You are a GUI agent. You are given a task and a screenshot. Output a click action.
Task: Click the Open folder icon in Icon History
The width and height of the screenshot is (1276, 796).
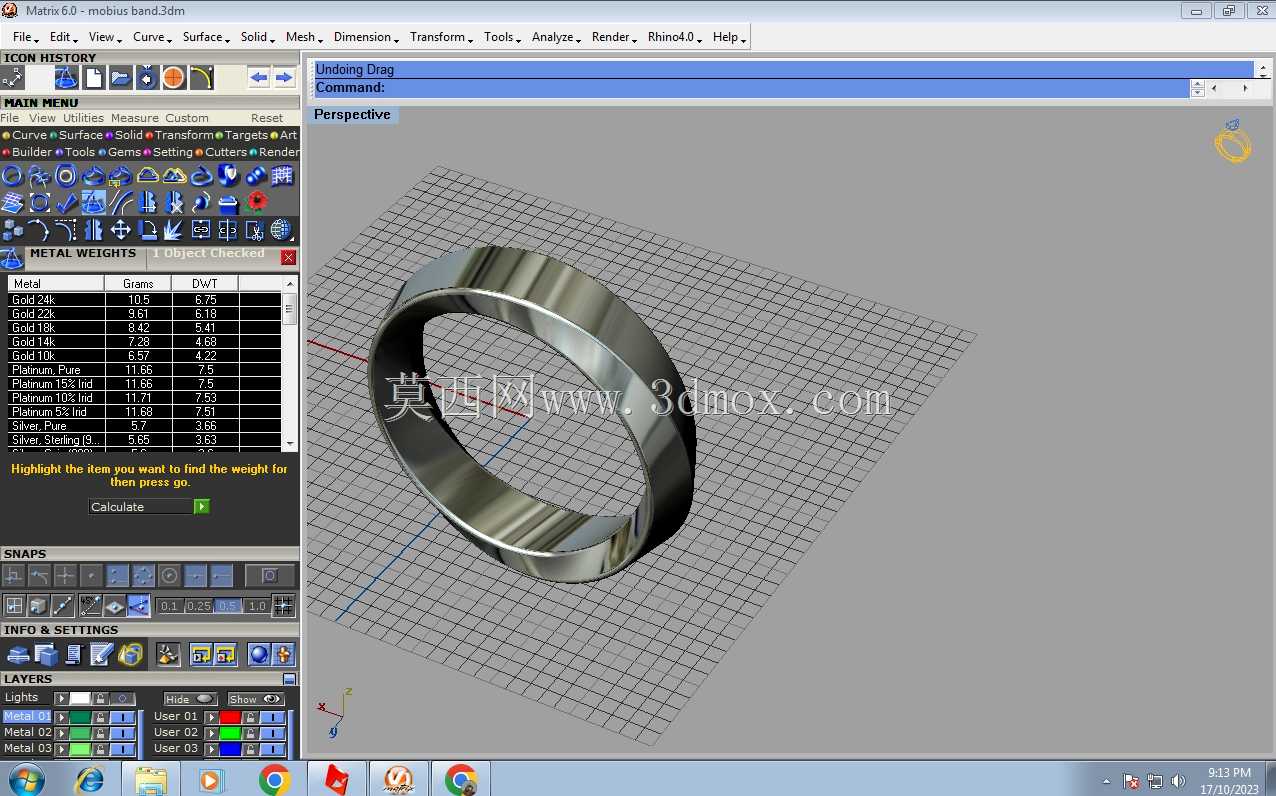[x=120, y=78]
